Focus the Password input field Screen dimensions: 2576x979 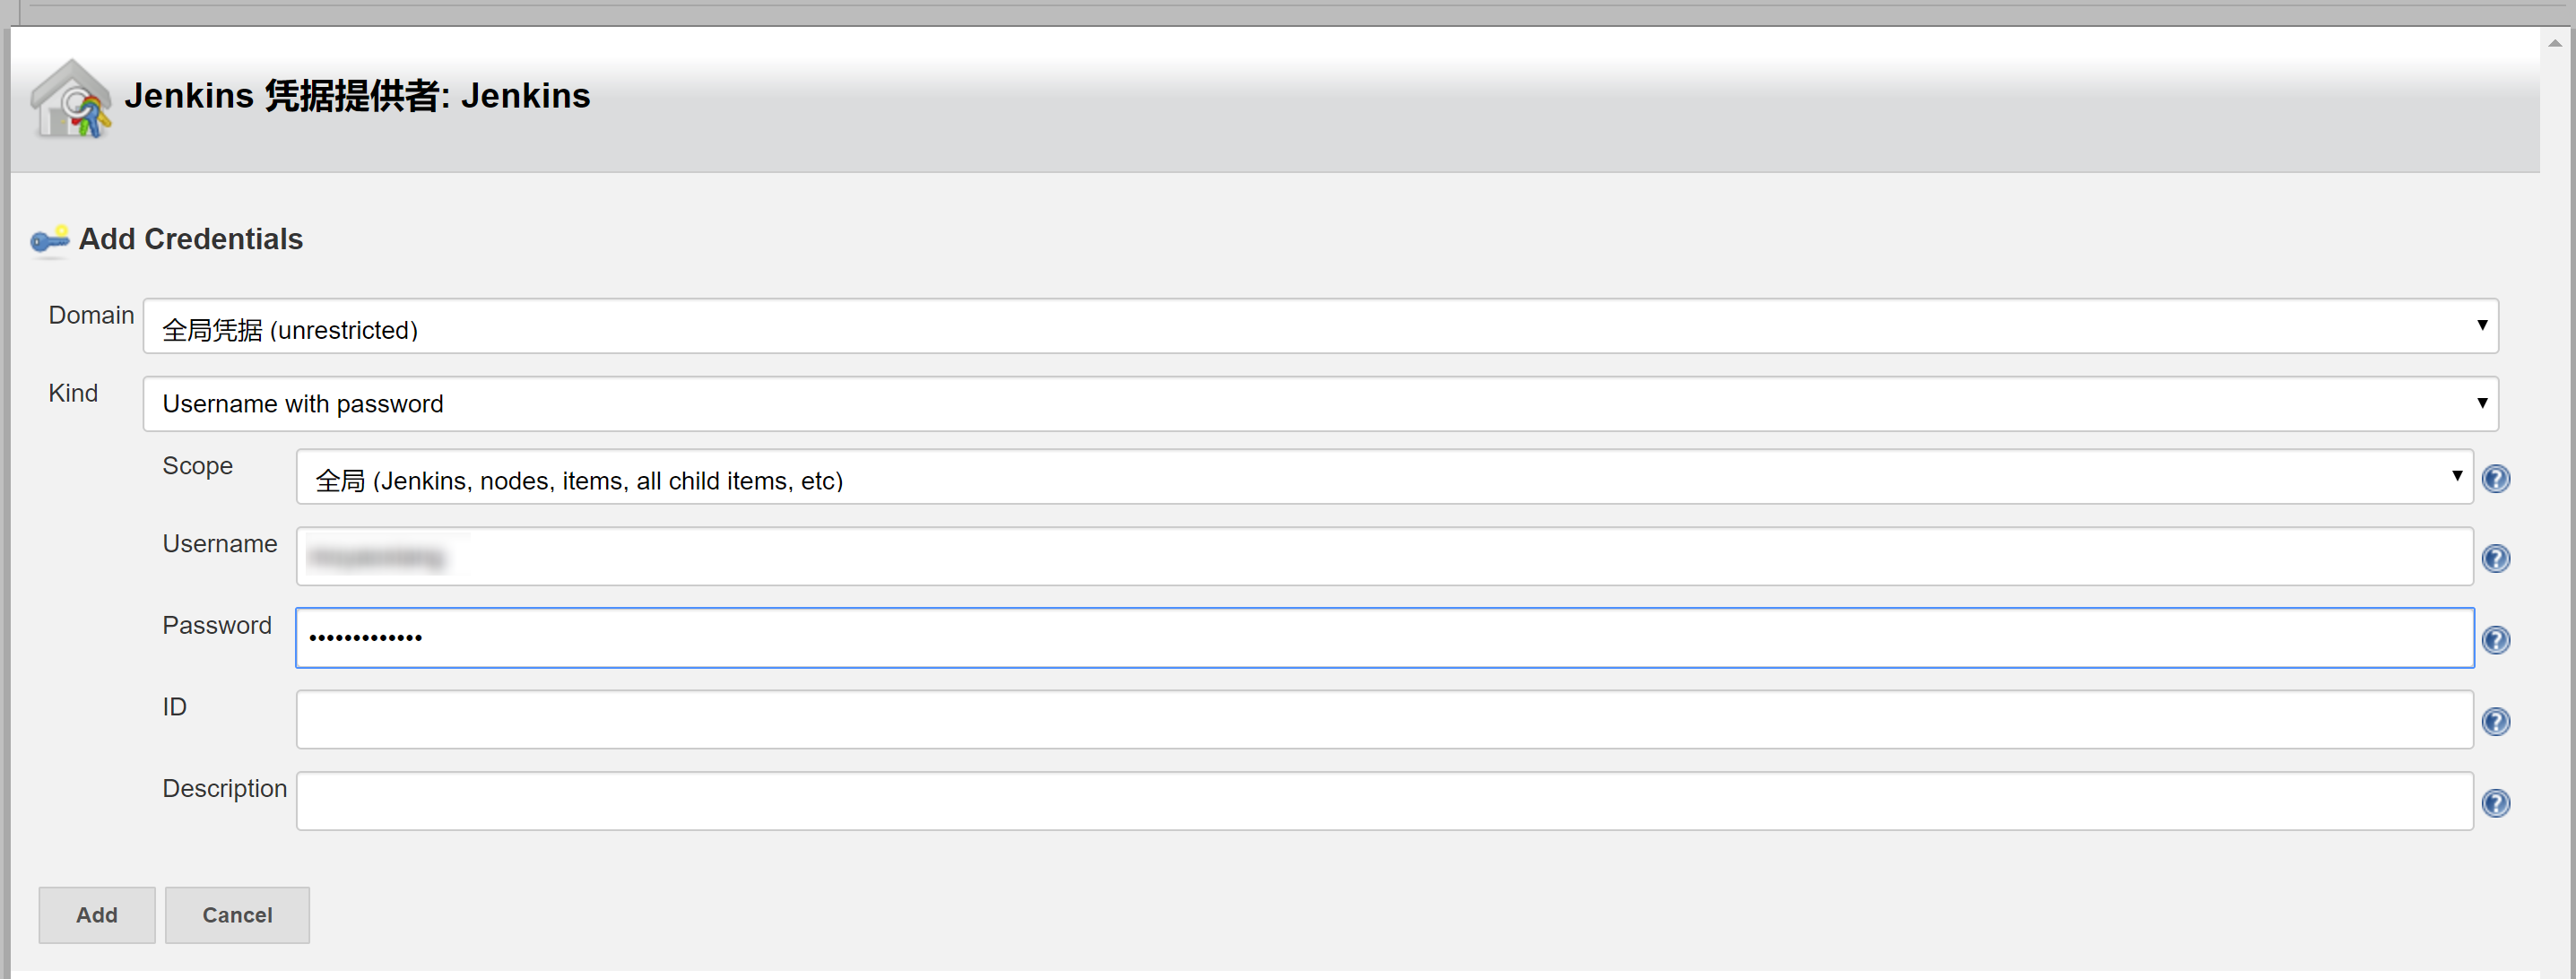tap(1384, 638)
